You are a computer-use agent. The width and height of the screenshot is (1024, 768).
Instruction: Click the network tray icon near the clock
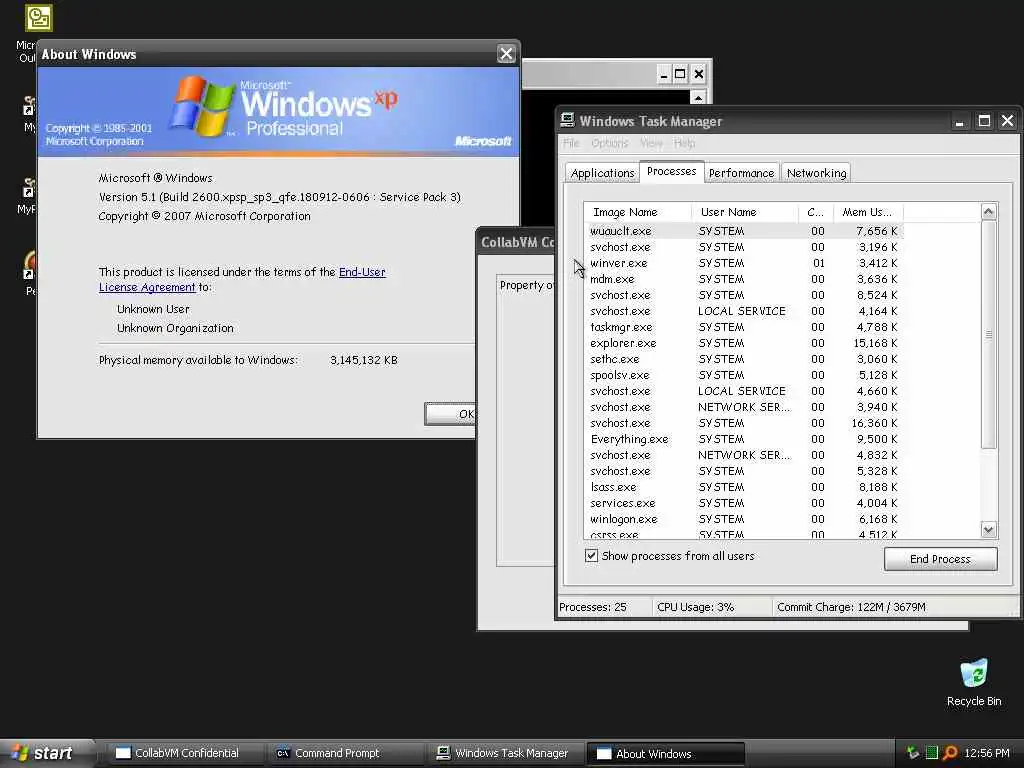click(914, 753)
